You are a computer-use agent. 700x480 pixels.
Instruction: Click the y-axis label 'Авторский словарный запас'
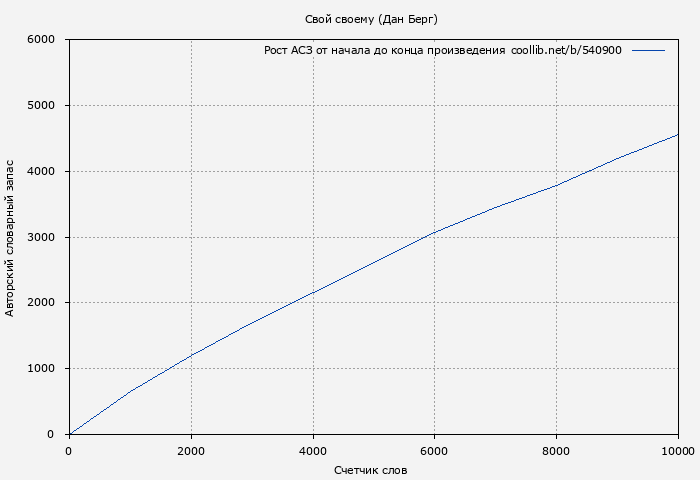[x=11, y=237]
